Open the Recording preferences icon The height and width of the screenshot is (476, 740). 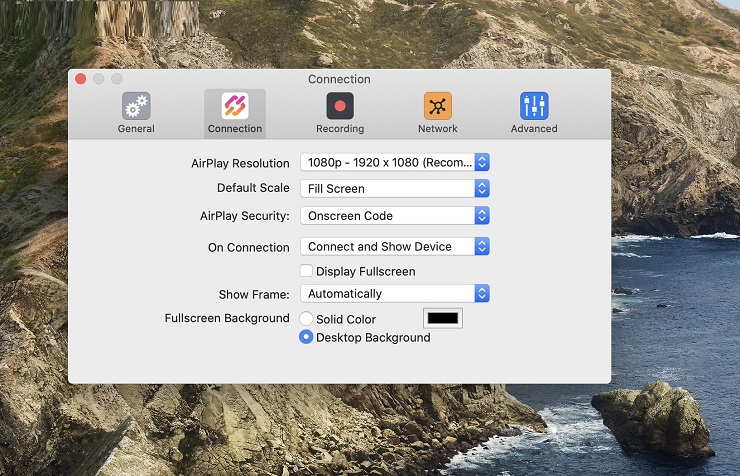(340, 106)
